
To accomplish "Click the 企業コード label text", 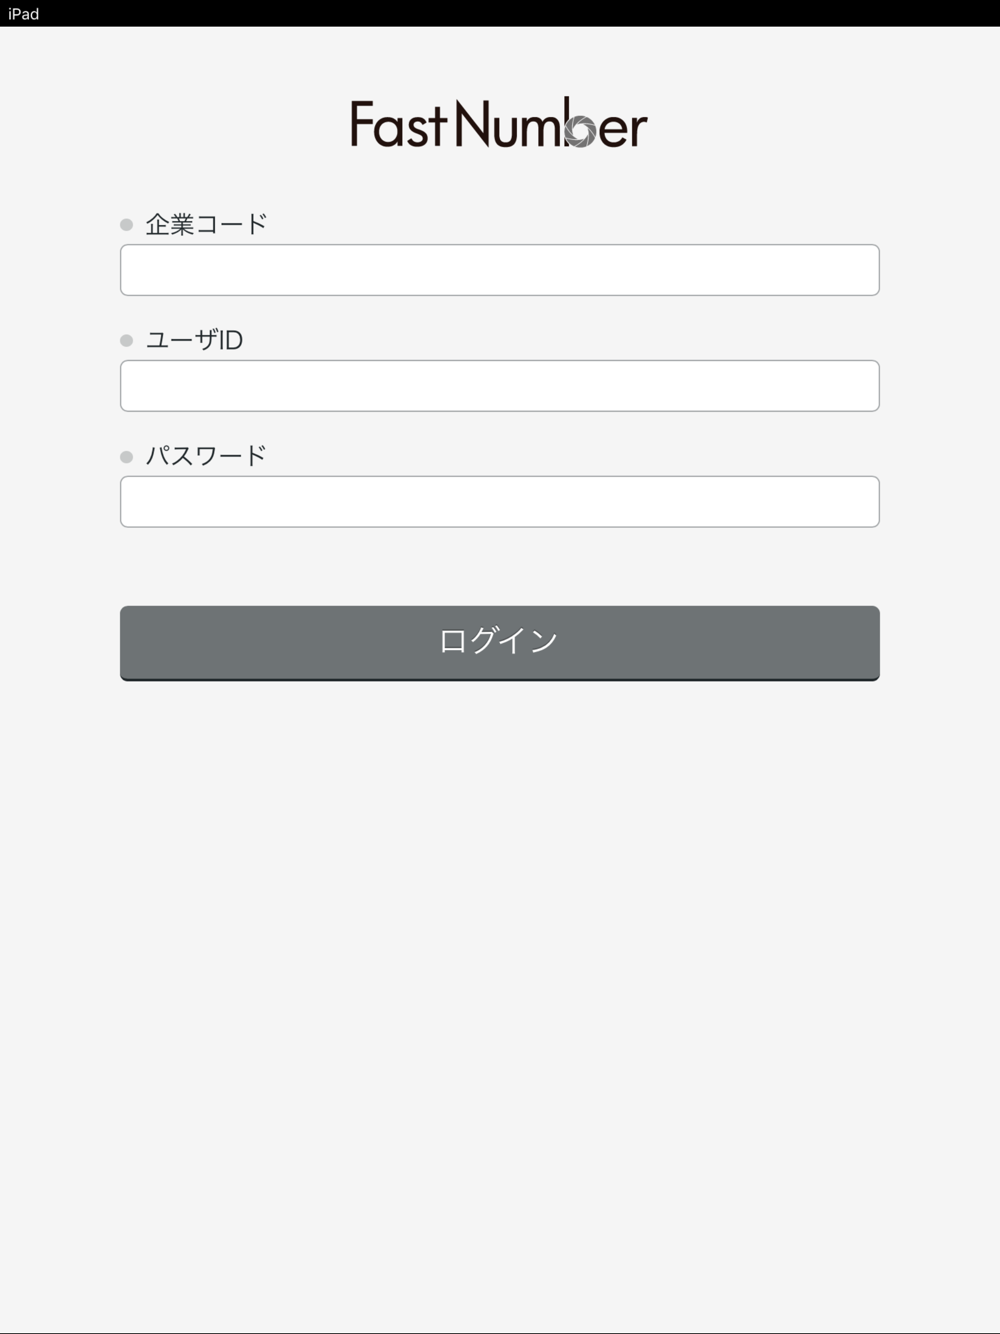I will click(207, 225).
